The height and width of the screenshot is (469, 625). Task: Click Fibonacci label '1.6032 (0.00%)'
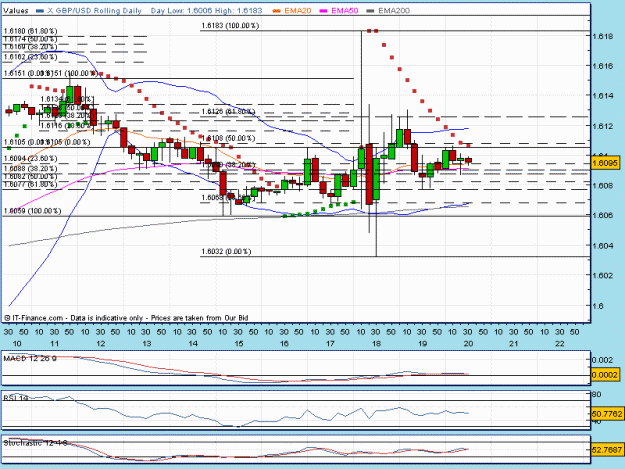pos(226,251)
